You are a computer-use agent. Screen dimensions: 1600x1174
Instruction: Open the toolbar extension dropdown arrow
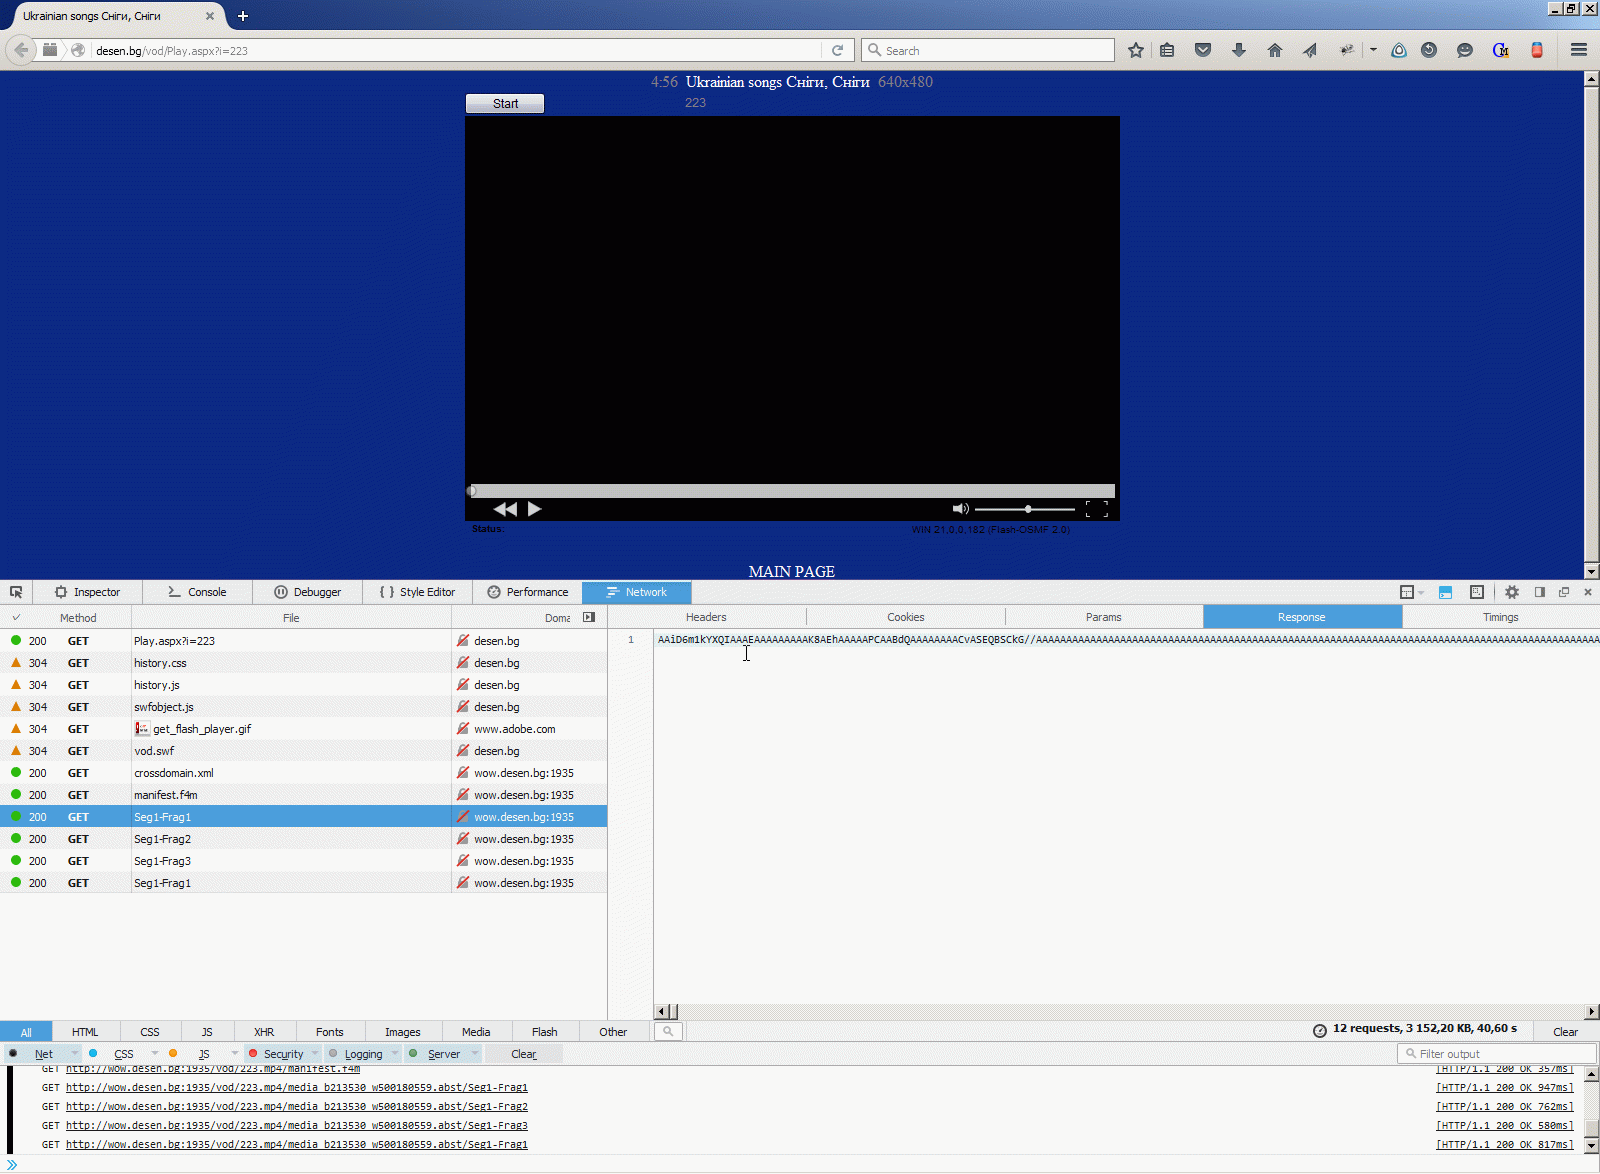coord(1373,50)
